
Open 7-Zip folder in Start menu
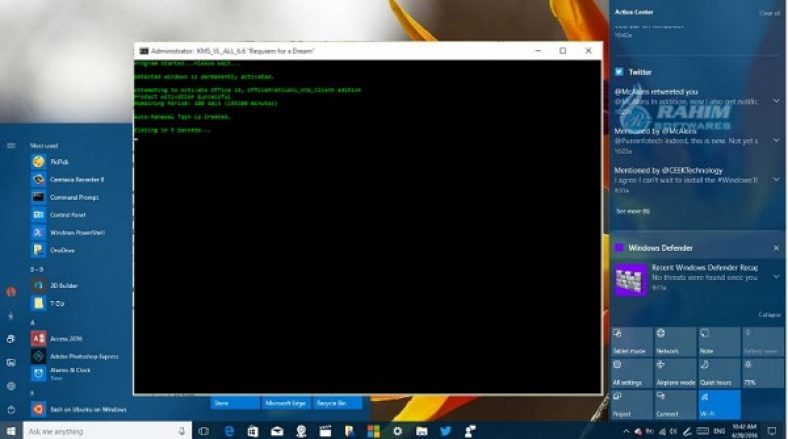48,303
